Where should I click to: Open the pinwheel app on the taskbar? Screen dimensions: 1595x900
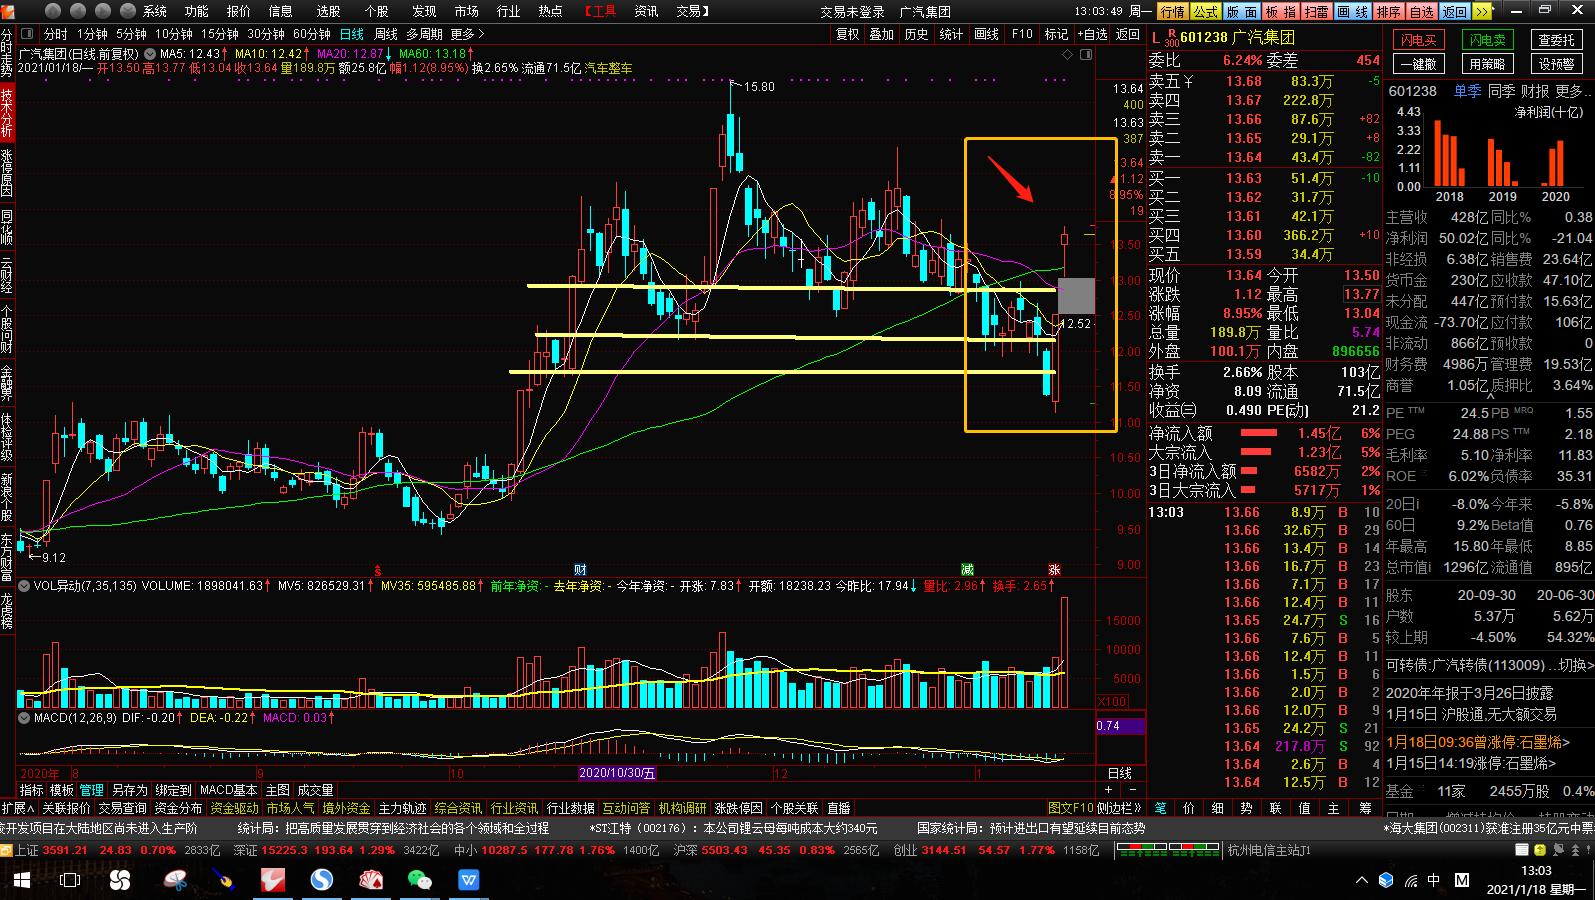pos(119,880)
